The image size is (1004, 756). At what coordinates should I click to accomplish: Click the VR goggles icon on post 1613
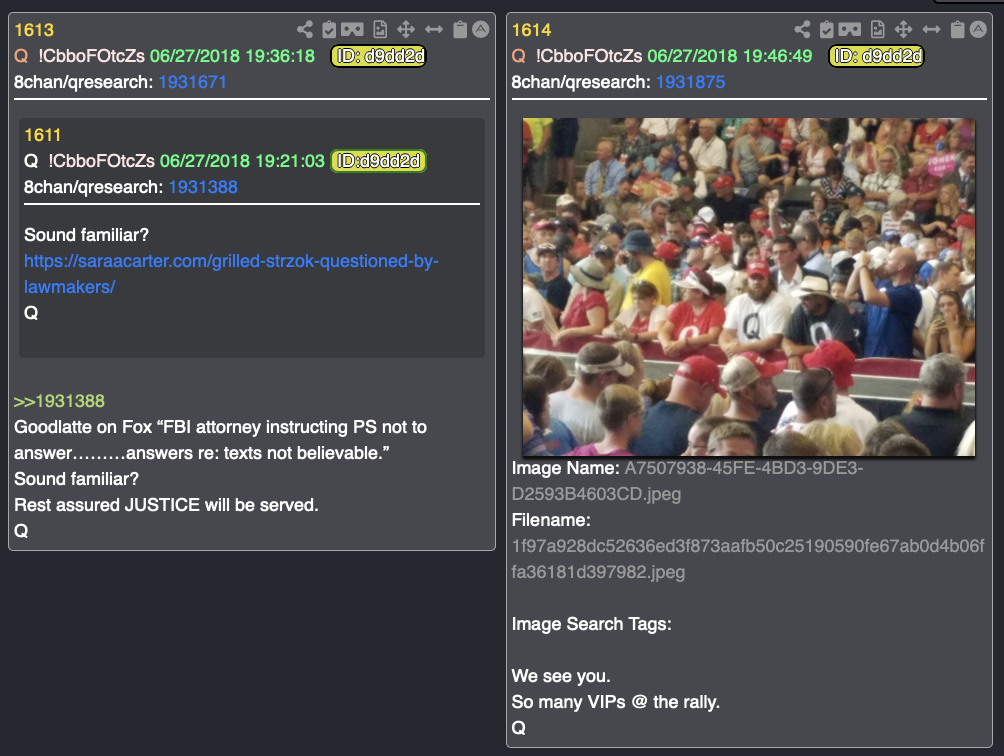tap(352, 29)
